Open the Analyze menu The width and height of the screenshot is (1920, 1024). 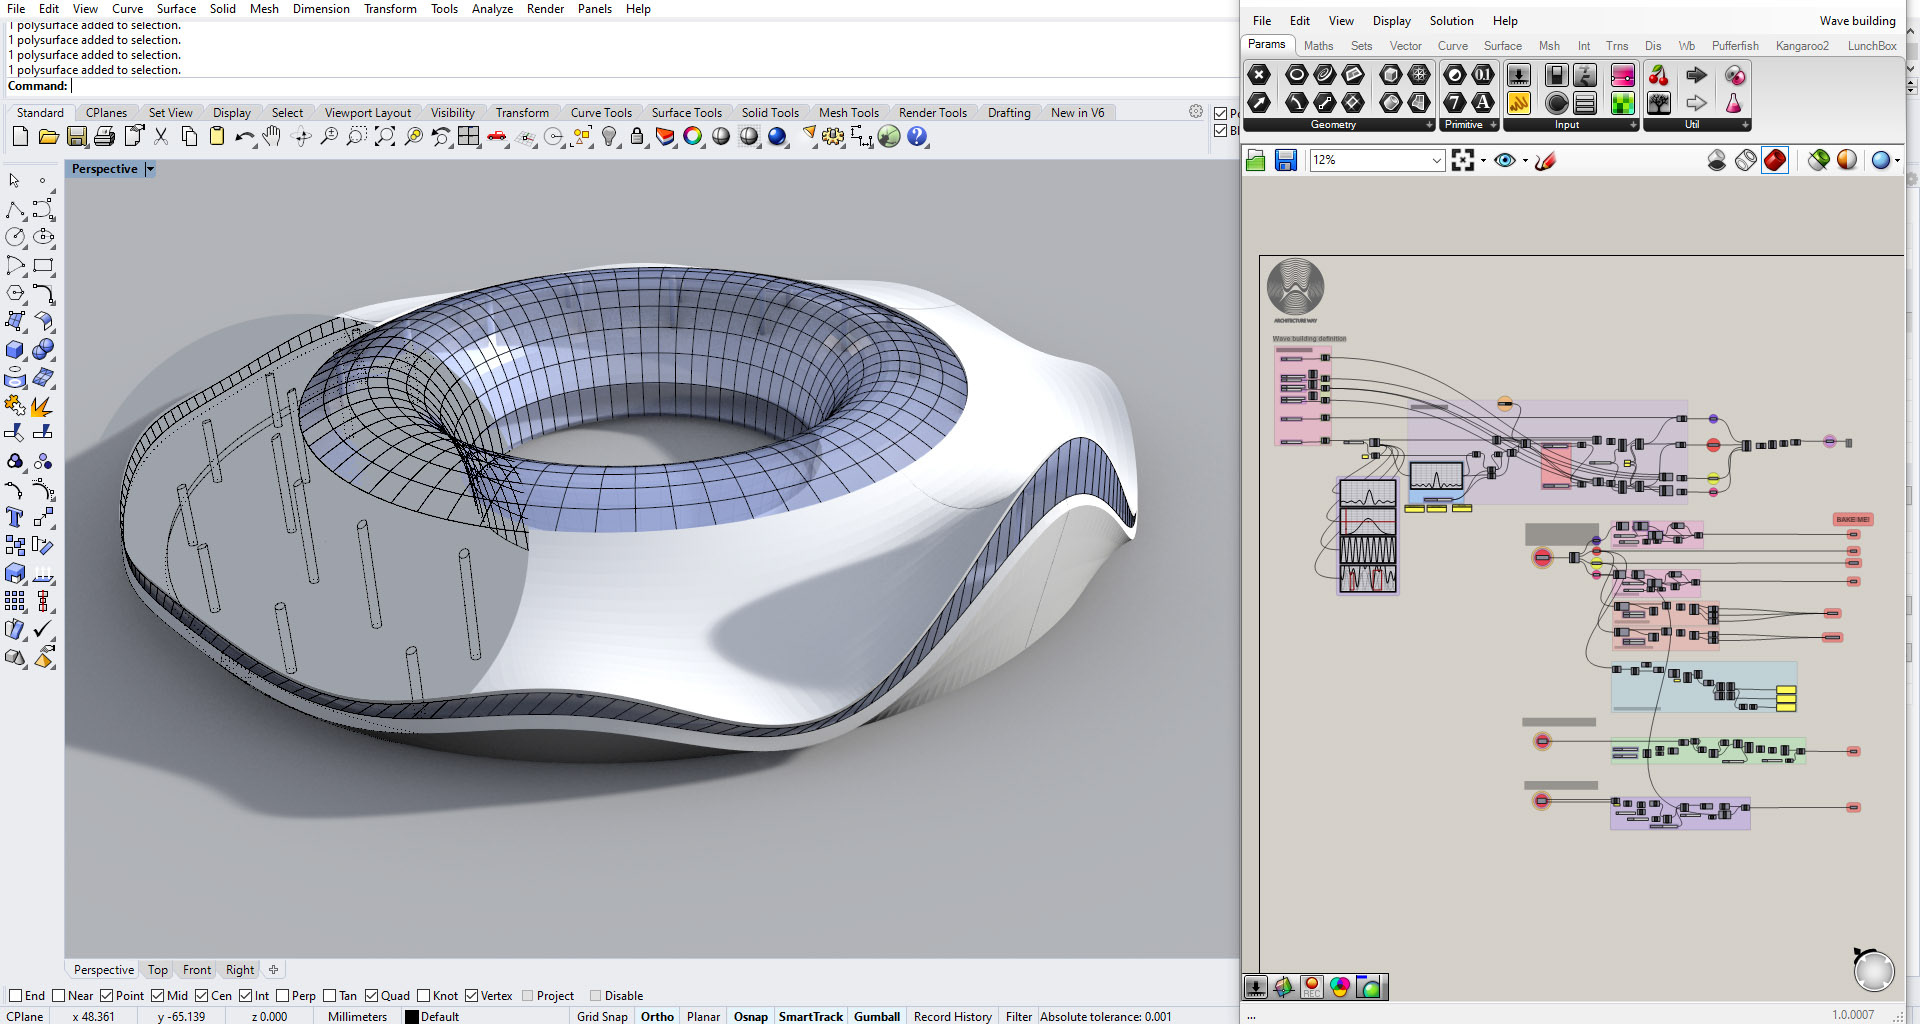492,9
